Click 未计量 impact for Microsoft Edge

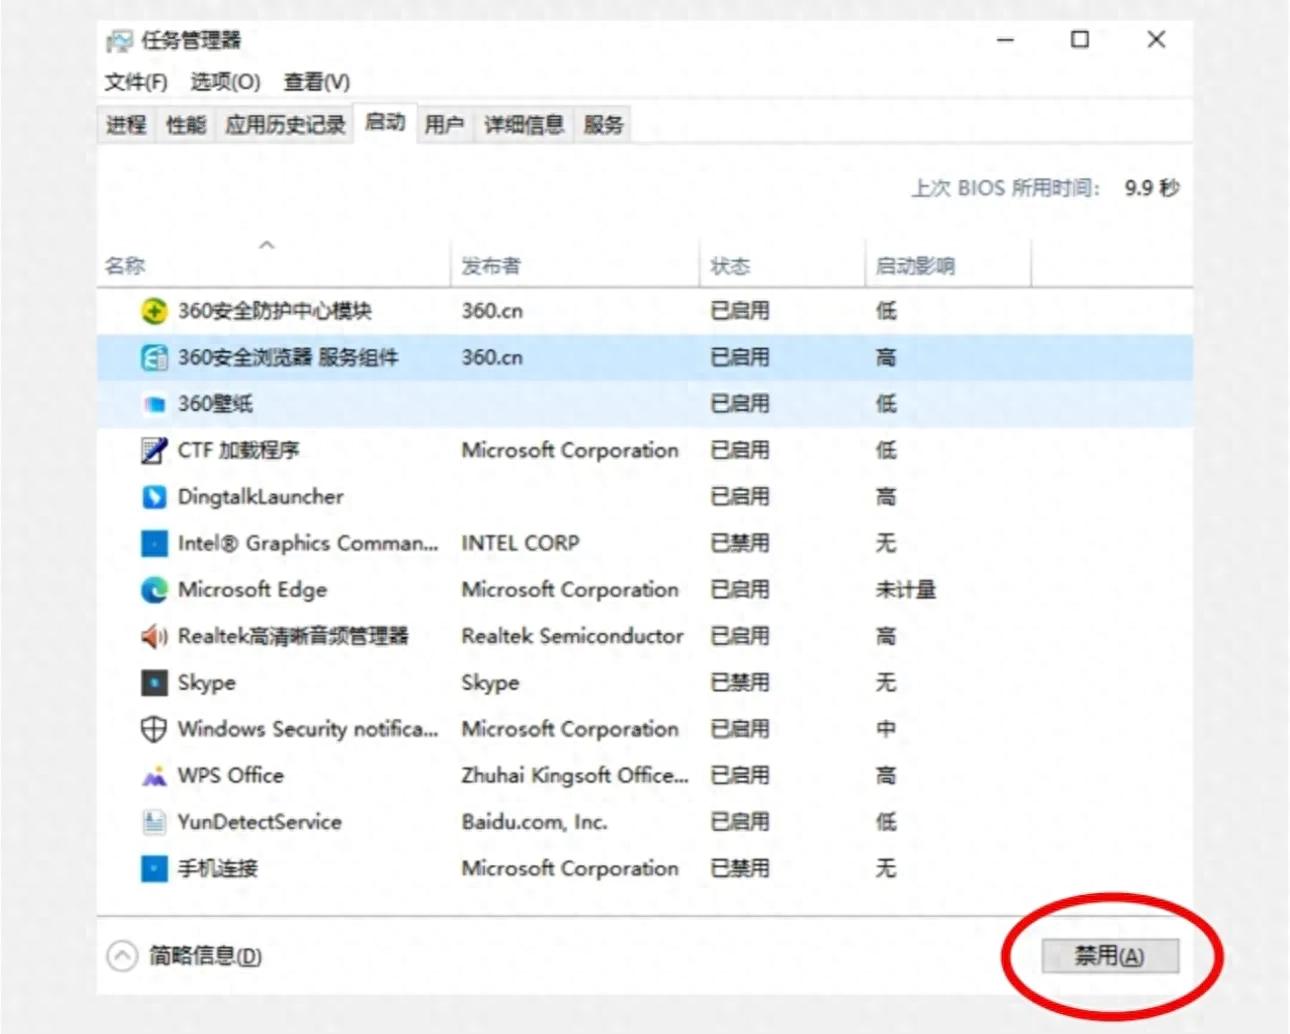pos(906,590)
